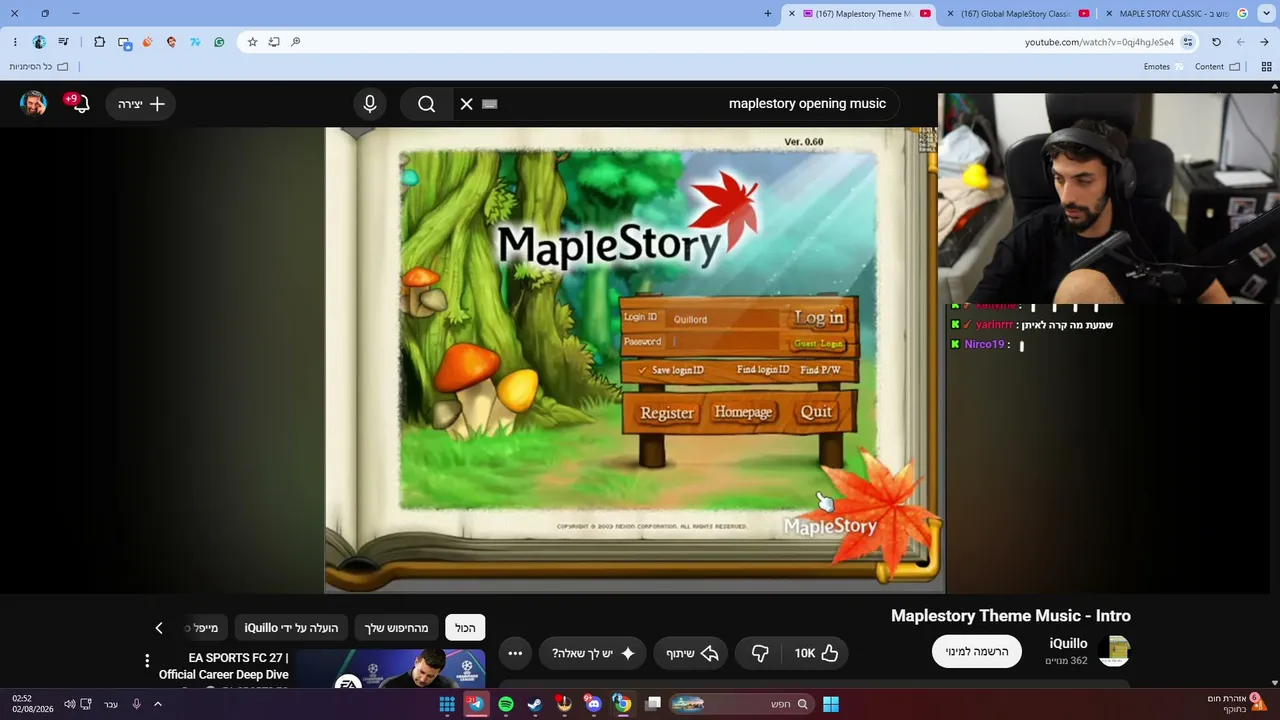Open Spotify from the taskbar
1280x720 pixels.
click(x=506, y=704)
